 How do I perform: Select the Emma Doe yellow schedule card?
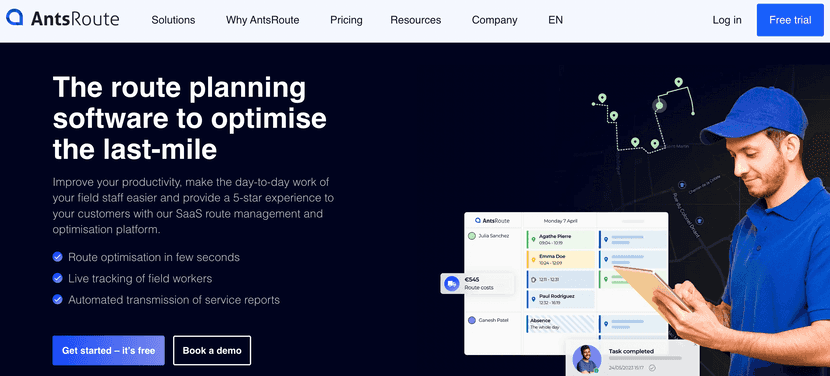pos(561,259)
